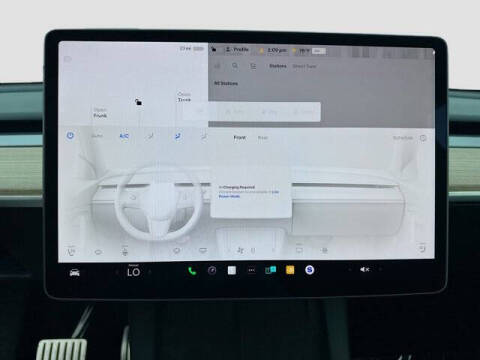Tap the circular icon beside Schedule
This screenshot has width=480, height=360.
click(x=423, y=138)
